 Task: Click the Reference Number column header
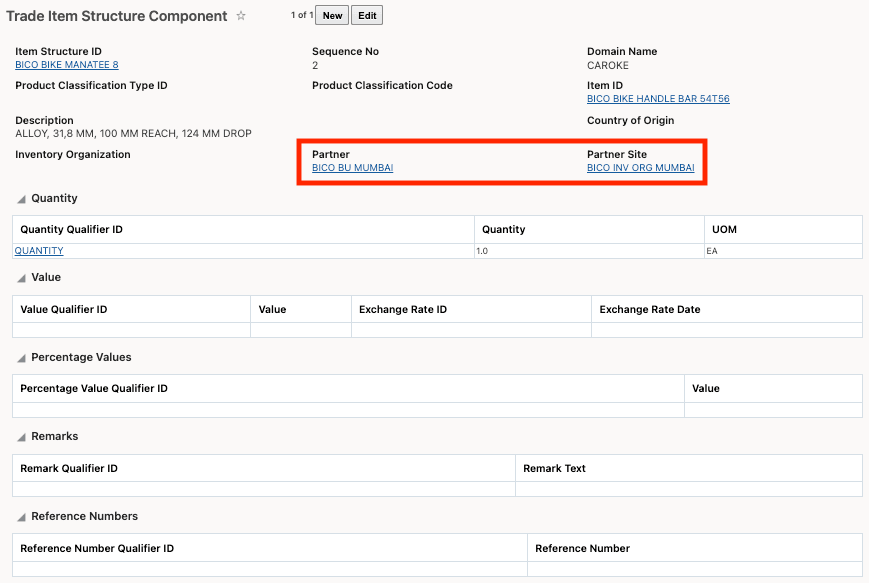tap(582, 549)
